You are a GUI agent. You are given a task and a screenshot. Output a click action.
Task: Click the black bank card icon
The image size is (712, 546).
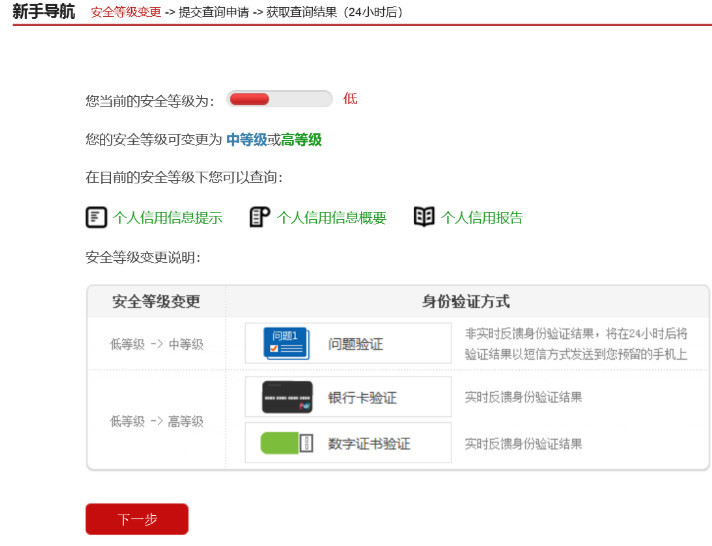(x=287, y=397)
